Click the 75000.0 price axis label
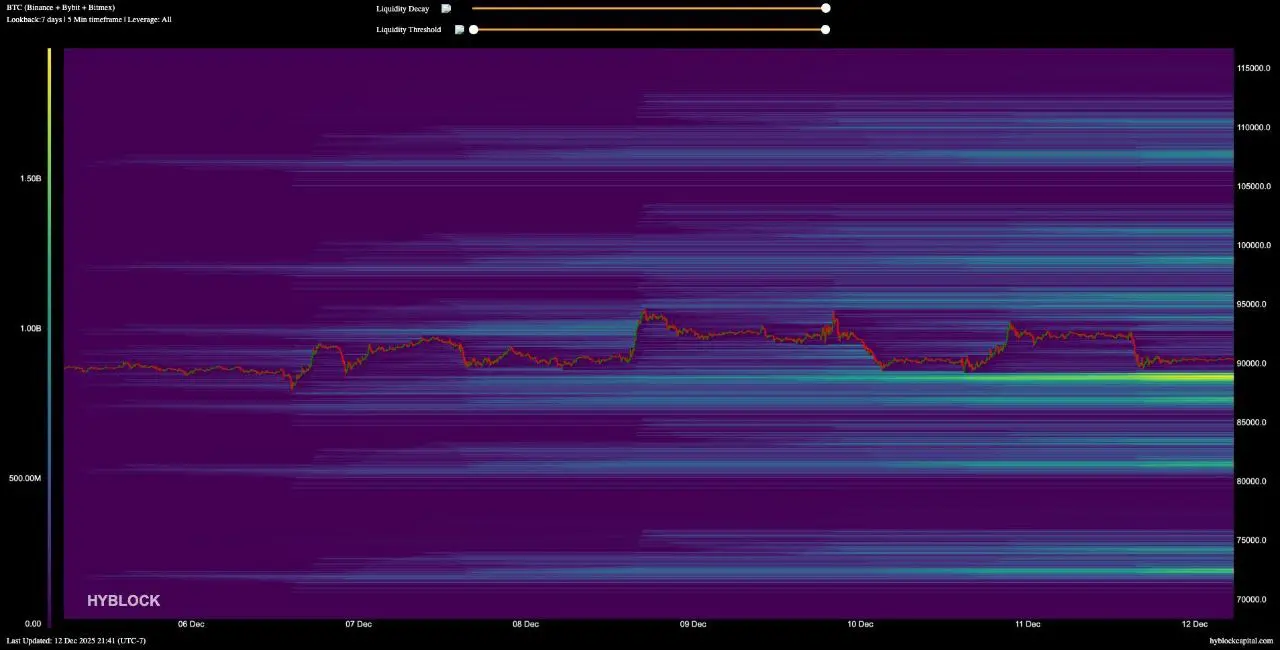 pyautogui.click(x=1251, y=540)
